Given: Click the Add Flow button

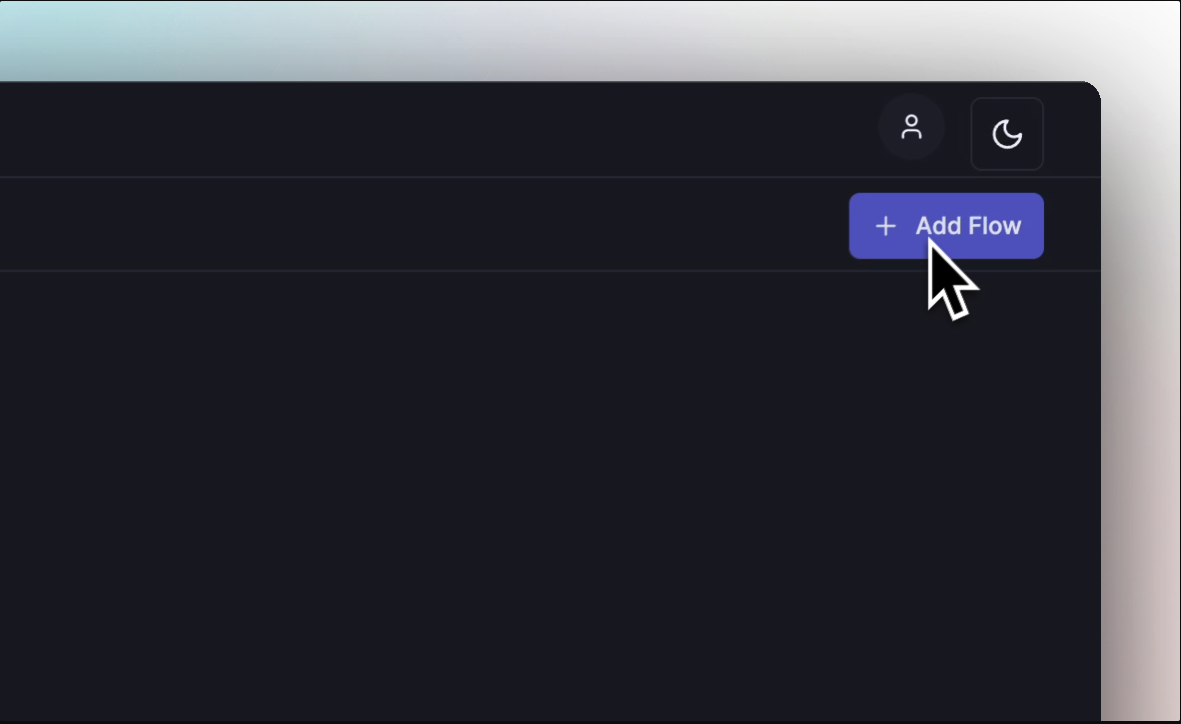Looking at the screenshot, I should click(x=946, y=226).
